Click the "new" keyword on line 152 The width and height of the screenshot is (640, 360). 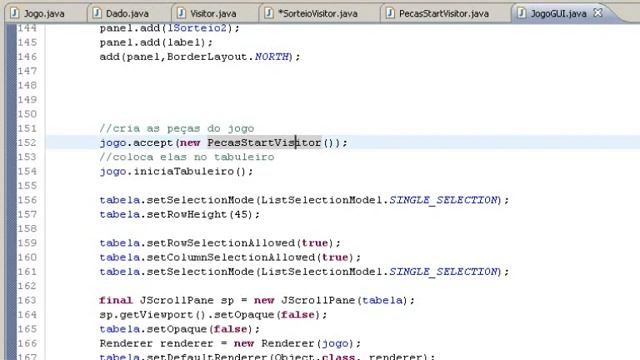click(190, 142)
